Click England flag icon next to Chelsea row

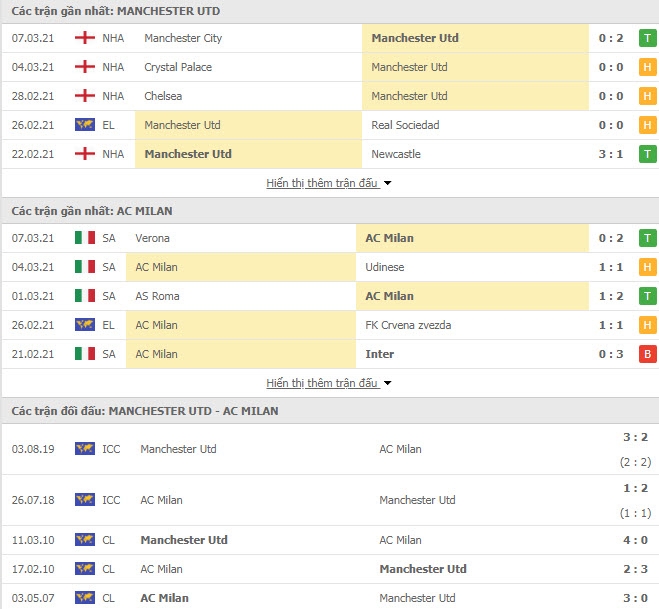point(84,96)
